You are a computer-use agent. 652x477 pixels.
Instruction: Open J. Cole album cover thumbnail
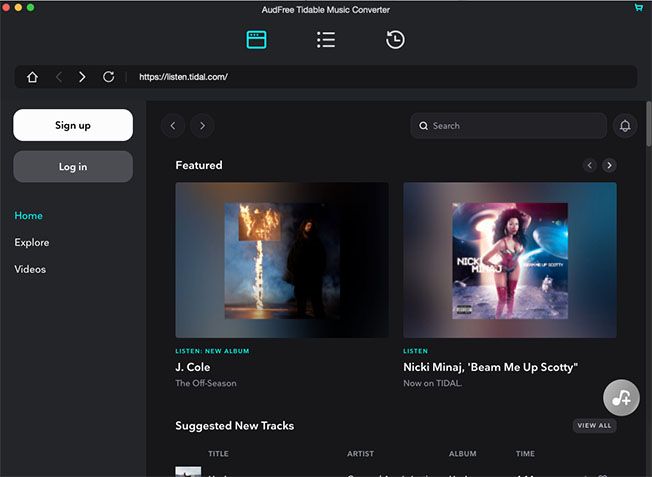coord(282,260)
